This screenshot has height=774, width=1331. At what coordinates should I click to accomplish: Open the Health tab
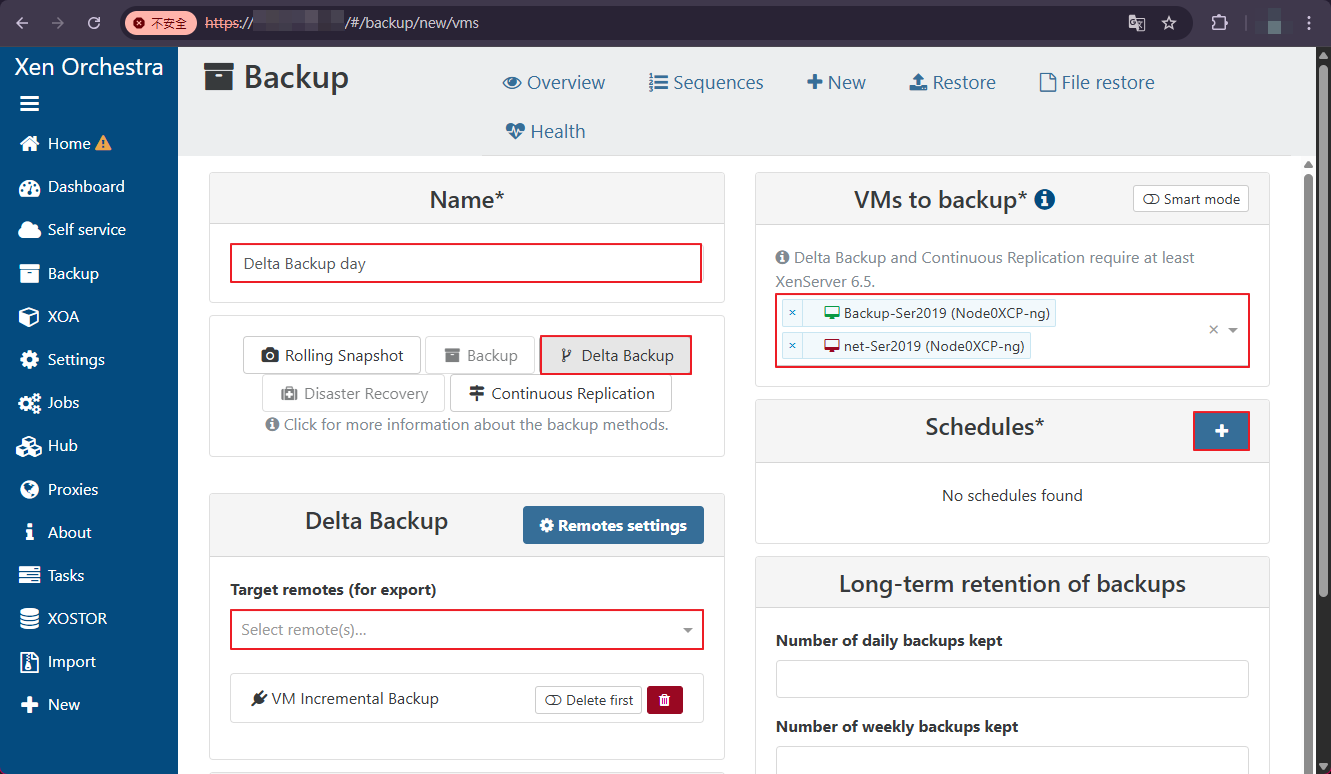coord(545,131)
